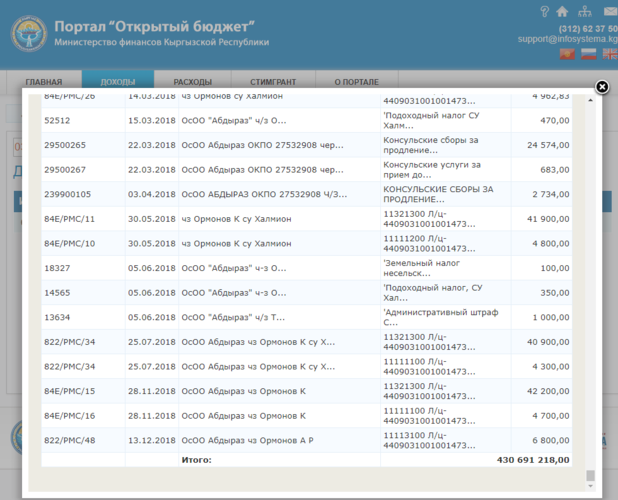Screen dimensions: 618x500
Task: Switch language with UK flag
Action: pos(608,54)
